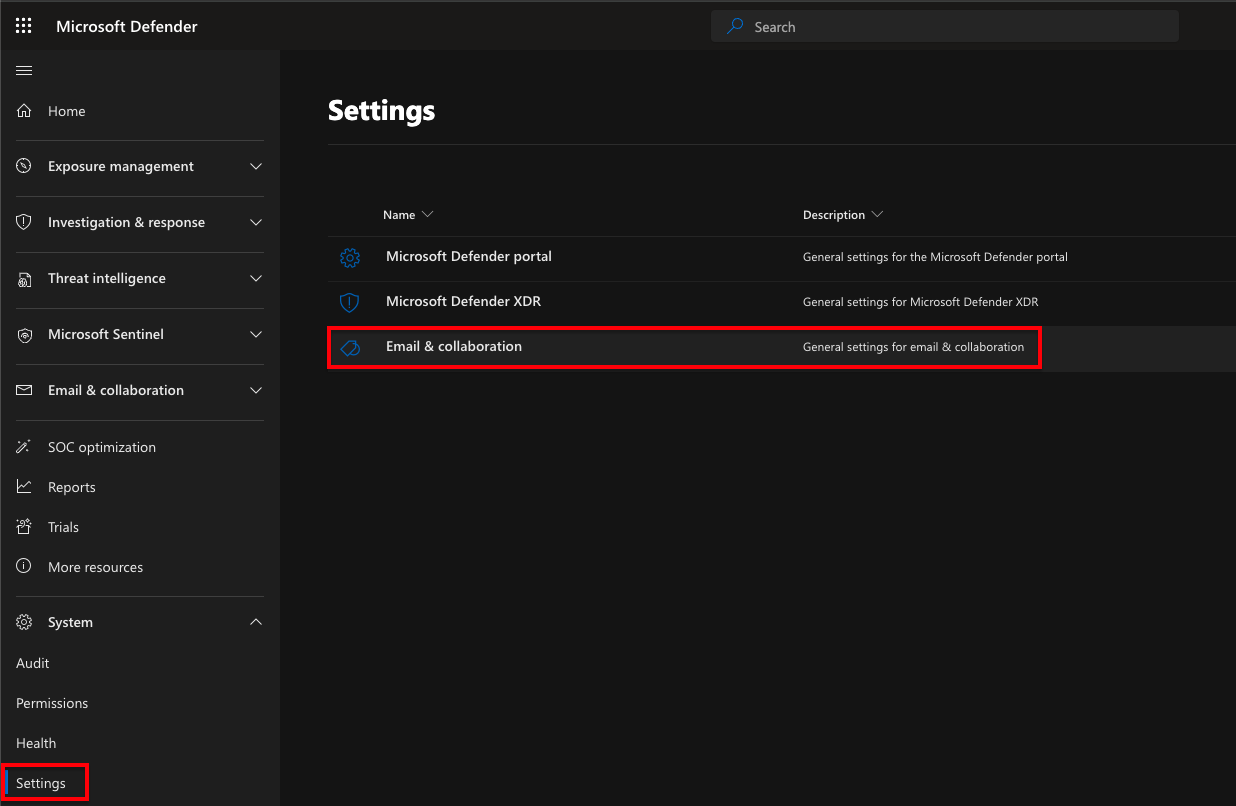Click the More resources info icon
This screenshot has height=806, width=1236.
[x=25, y=567]
